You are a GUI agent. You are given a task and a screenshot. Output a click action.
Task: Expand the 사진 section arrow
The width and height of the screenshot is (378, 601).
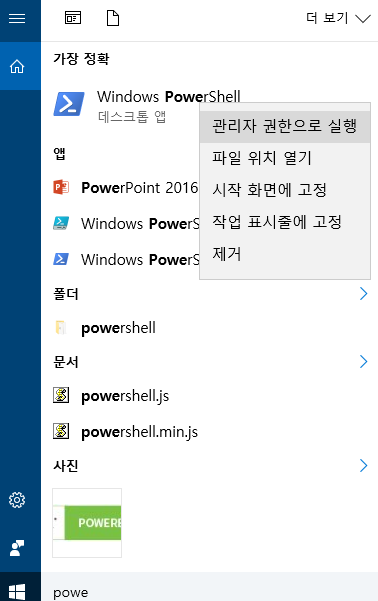pyautogui.click(x=363, y=465)
